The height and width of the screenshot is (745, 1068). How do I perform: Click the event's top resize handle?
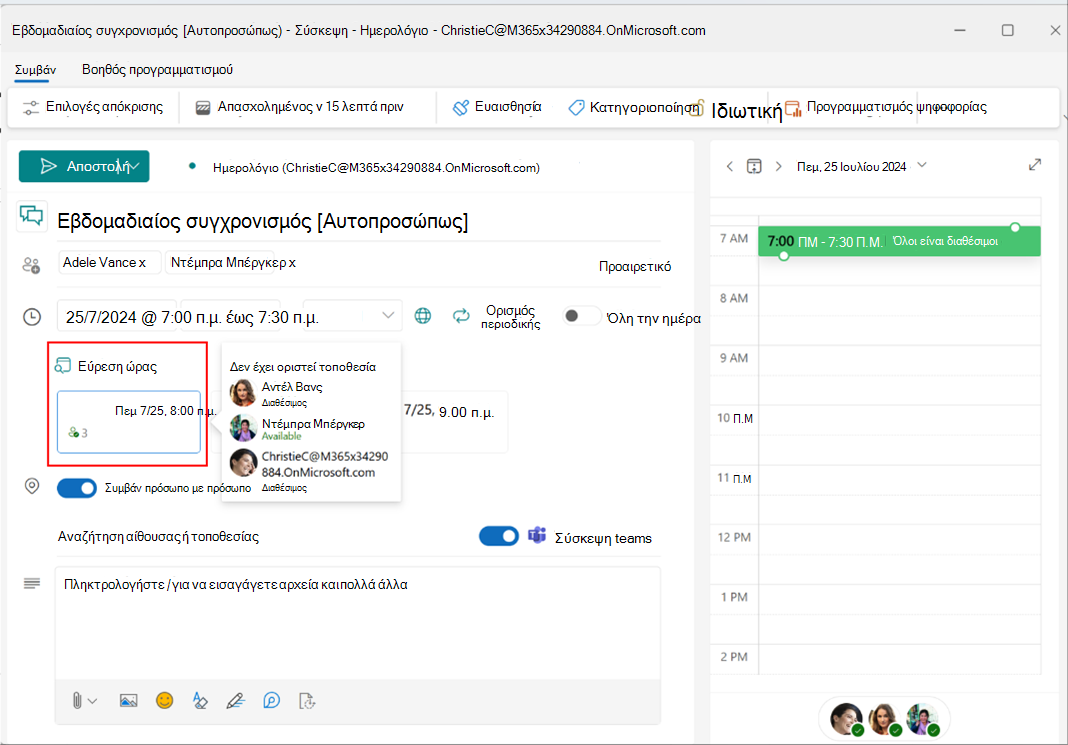[1015, 227]
